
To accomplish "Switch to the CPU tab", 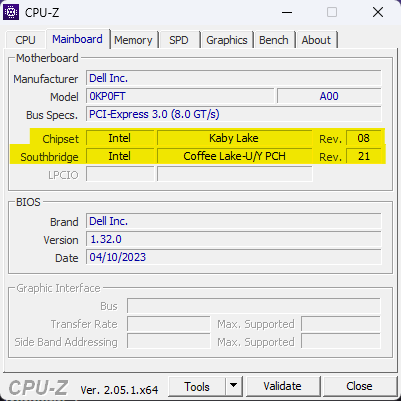I will pyautogui.click(x=25, y=40).
